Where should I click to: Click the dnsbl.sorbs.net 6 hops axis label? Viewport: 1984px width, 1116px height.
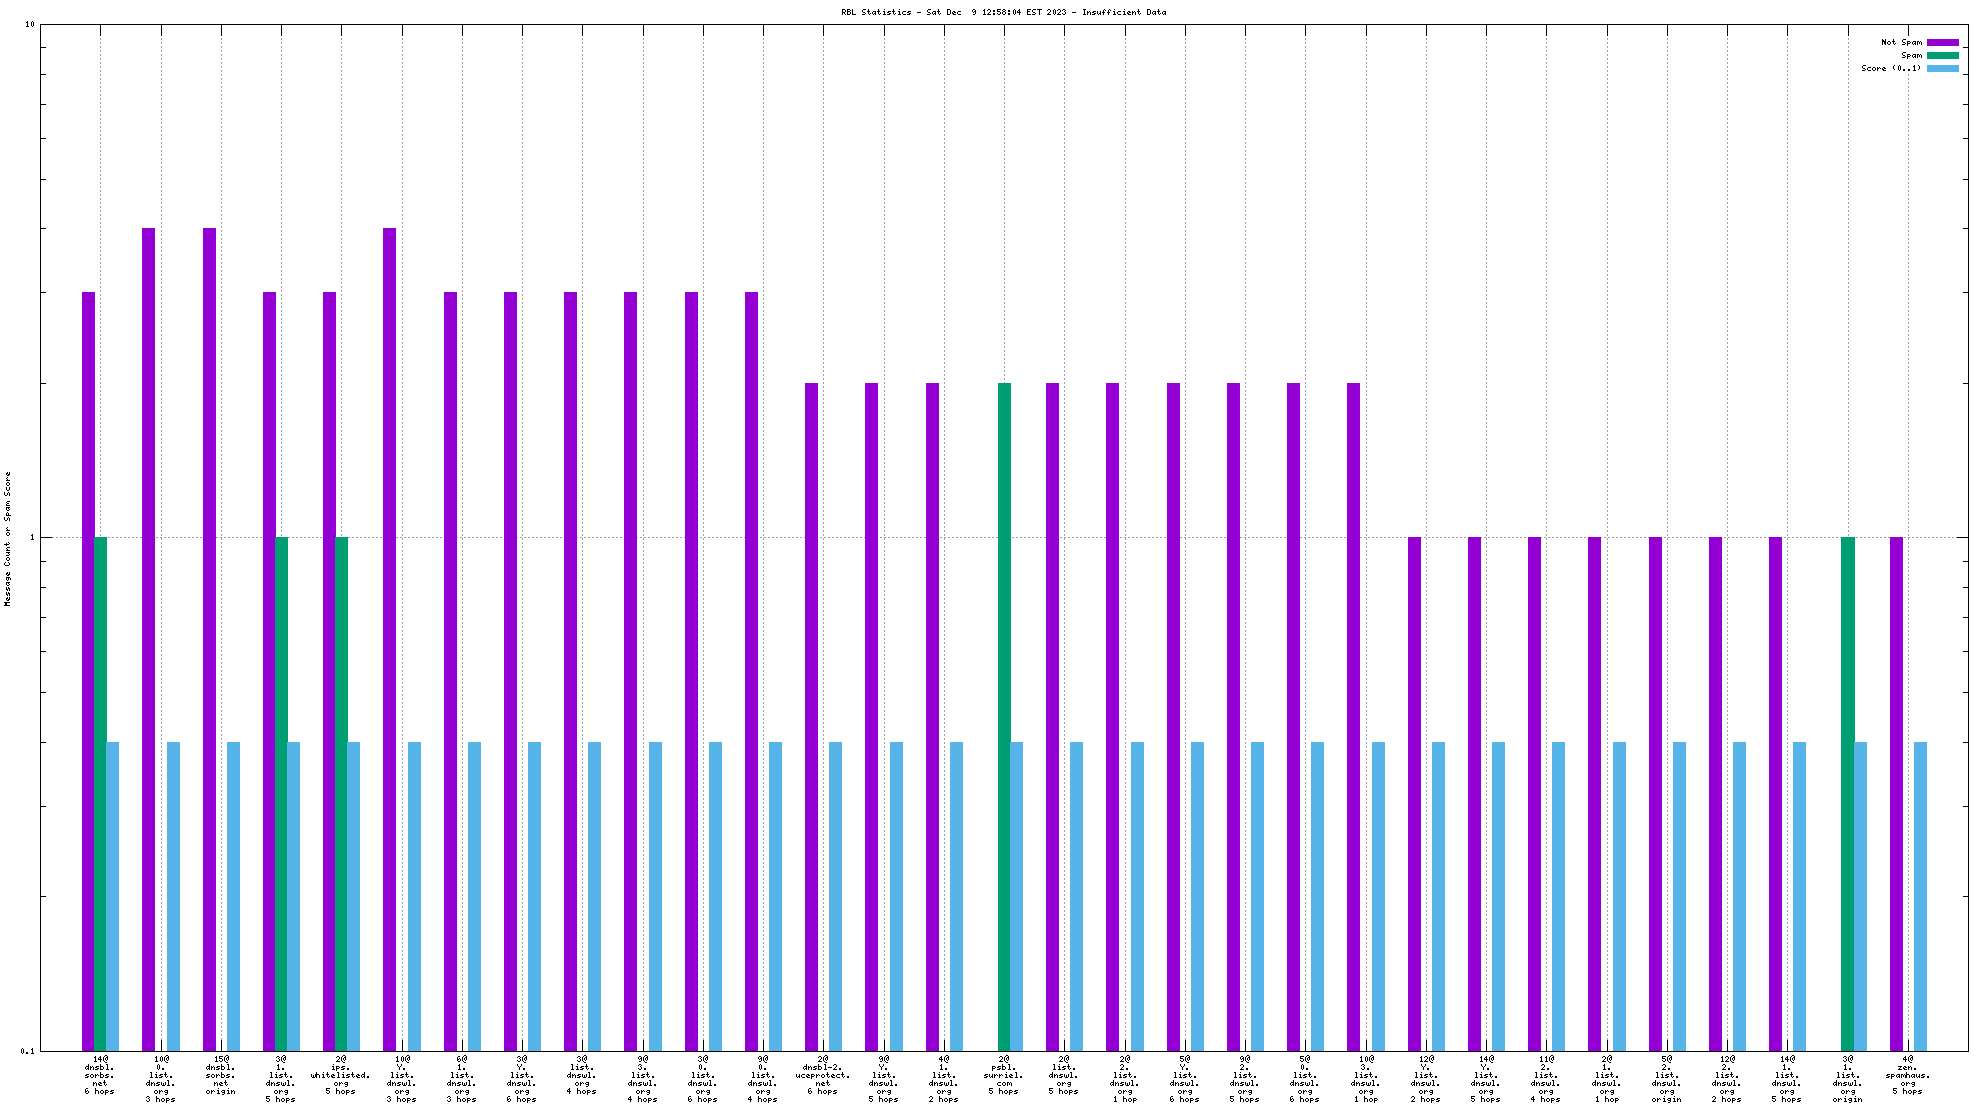[x=100, y=1075]
